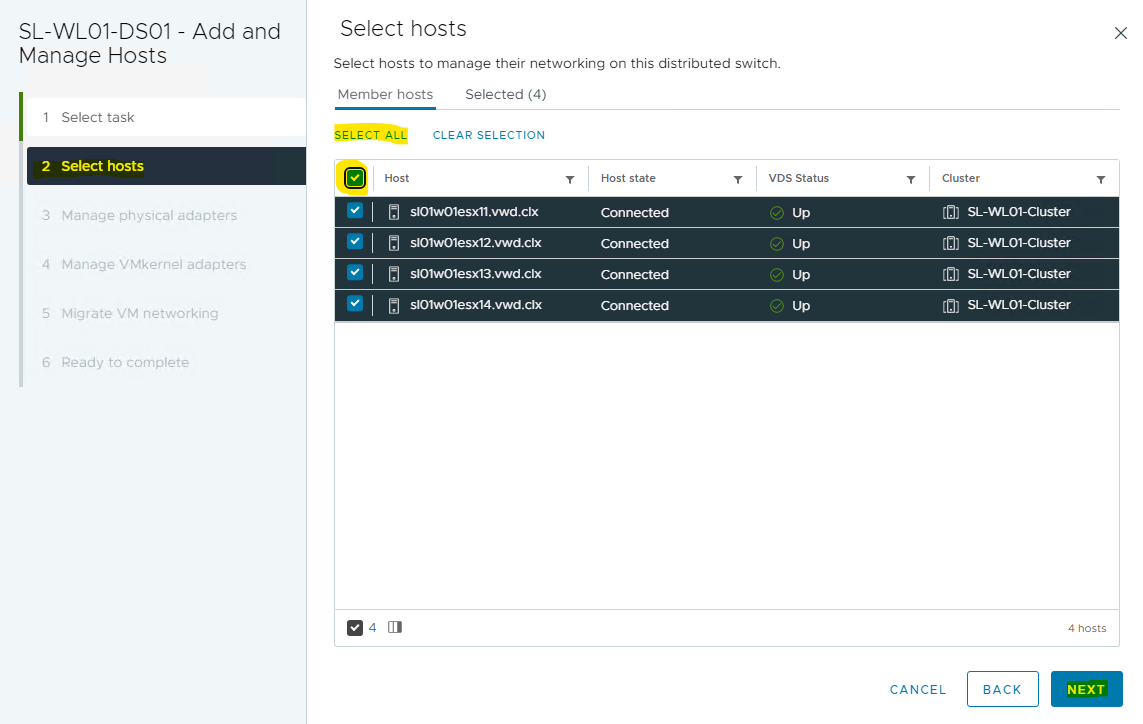Open the Cluster column filter
Viewport: 1143px width, 724px height.
(x=1101, y=180)
